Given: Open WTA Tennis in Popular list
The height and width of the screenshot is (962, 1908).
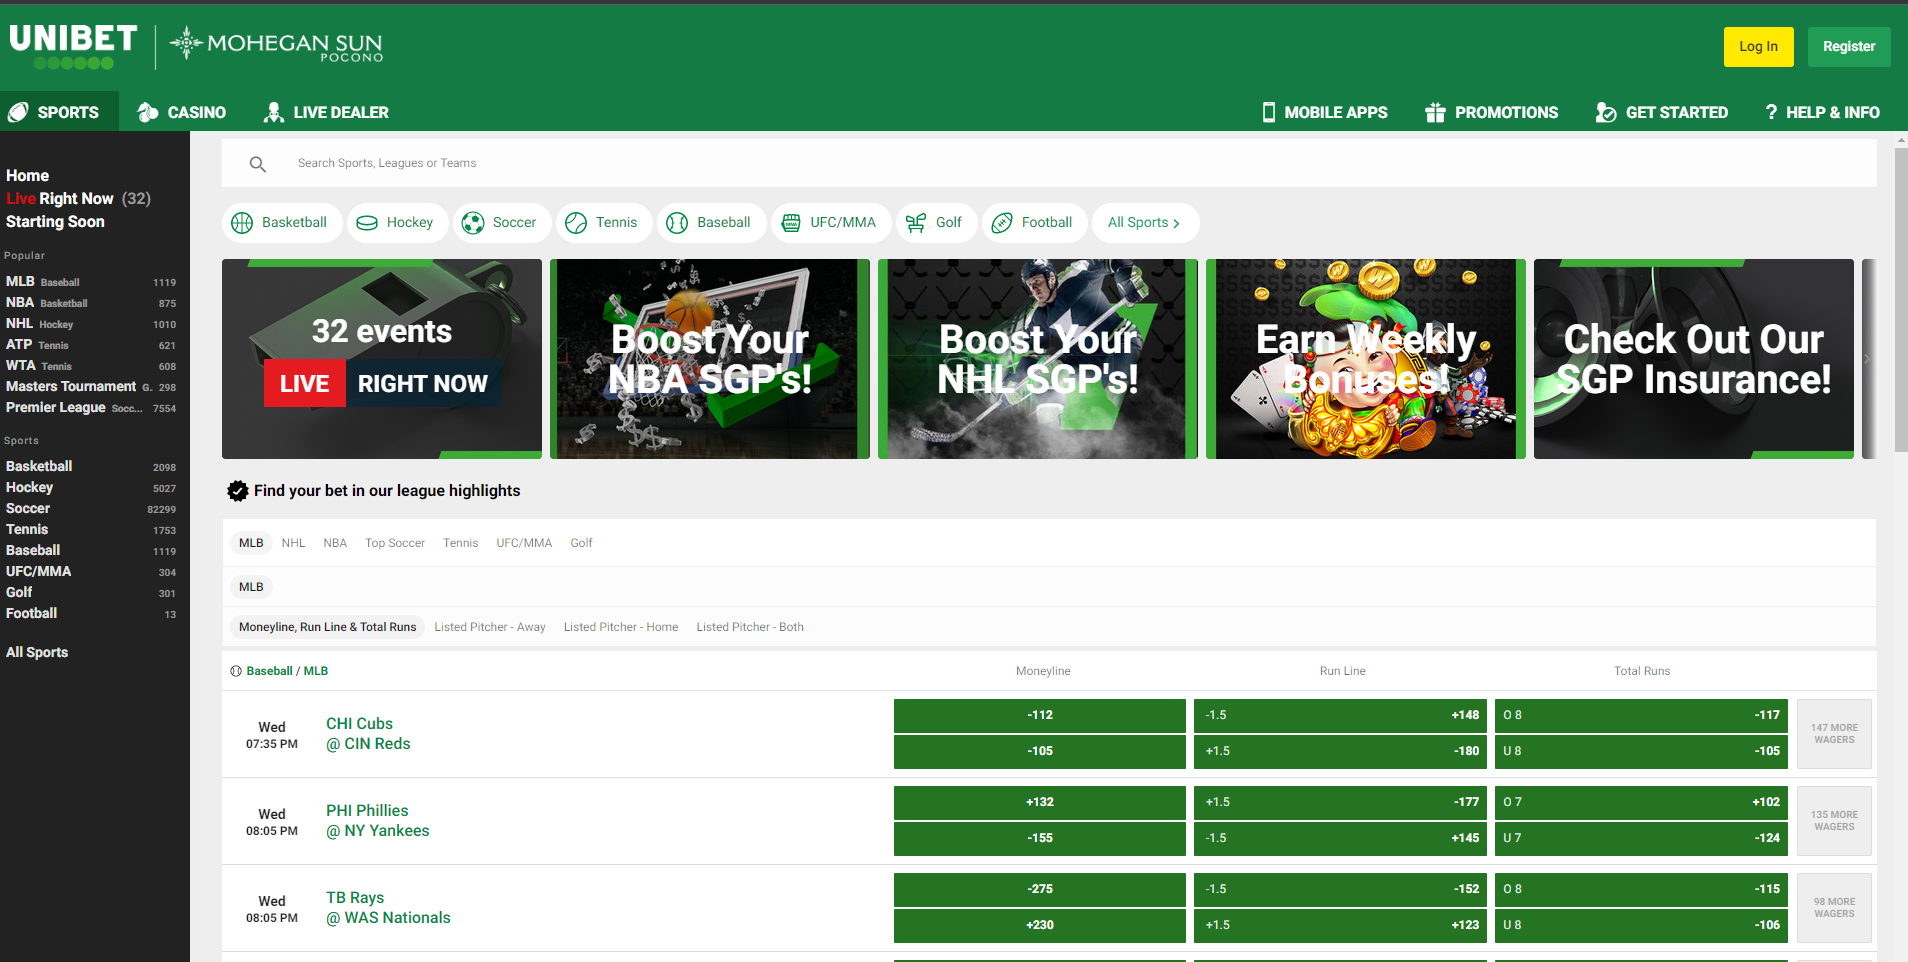Looking at the screenshot, I should (91, 366).
